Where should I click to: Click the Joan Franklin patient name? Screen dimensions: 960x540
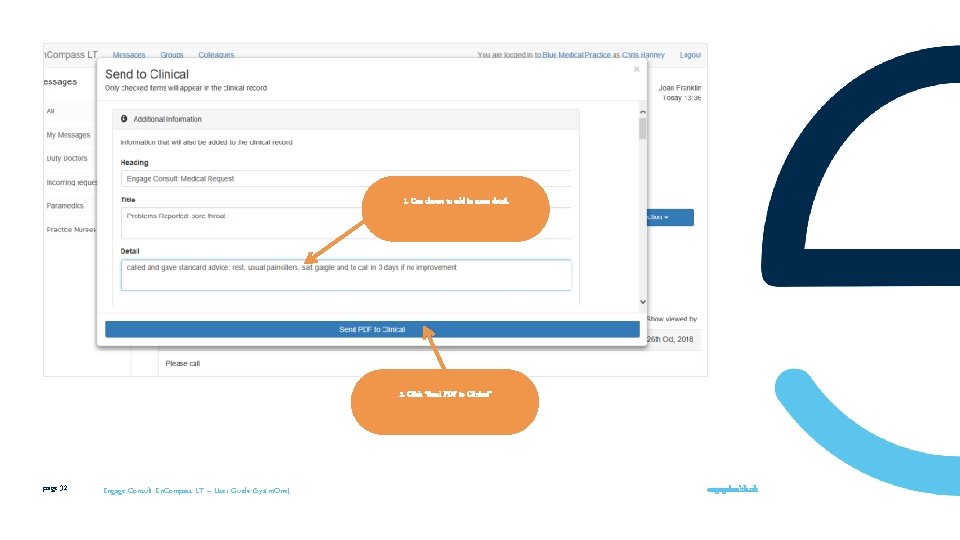point(680,88)
